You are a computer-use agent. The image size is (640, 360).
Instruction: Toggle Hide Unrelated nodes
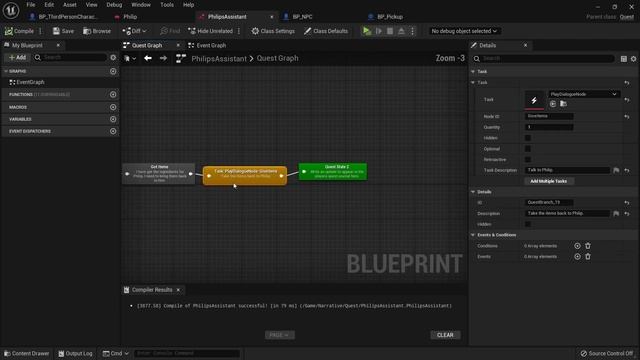(210, 31)
